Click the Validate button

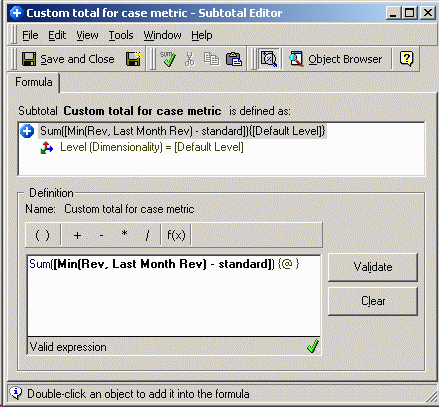point(373,267)
